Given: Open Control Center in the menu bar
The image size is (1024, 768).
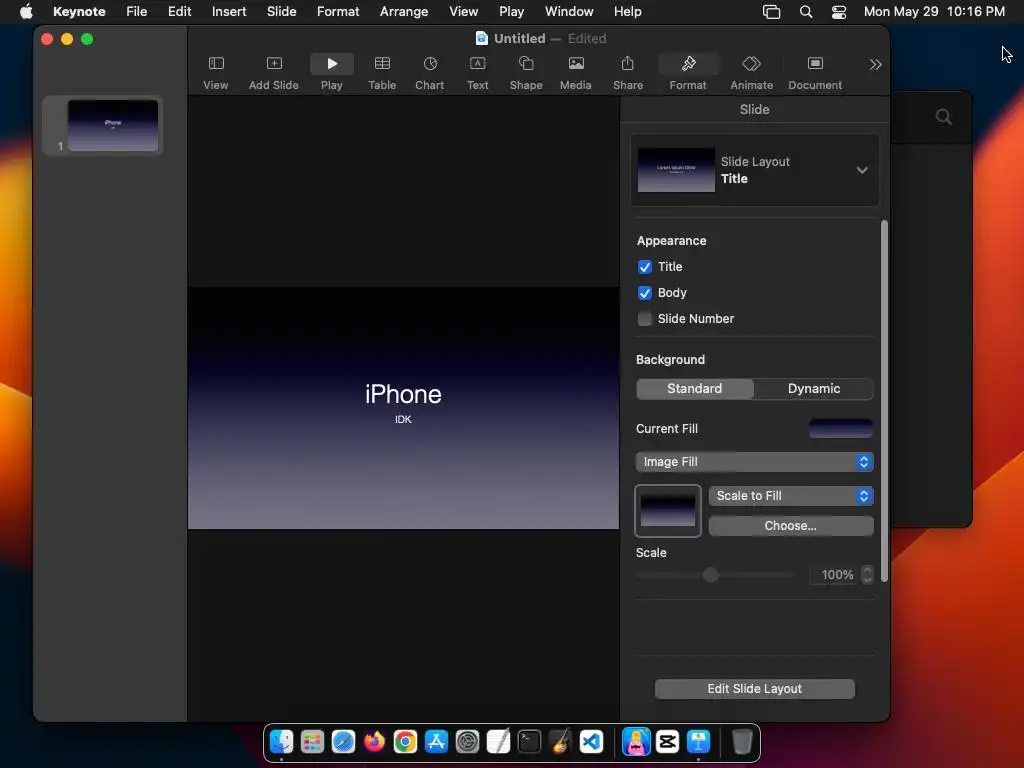Looking at the screenshot, I should [839, 12].
